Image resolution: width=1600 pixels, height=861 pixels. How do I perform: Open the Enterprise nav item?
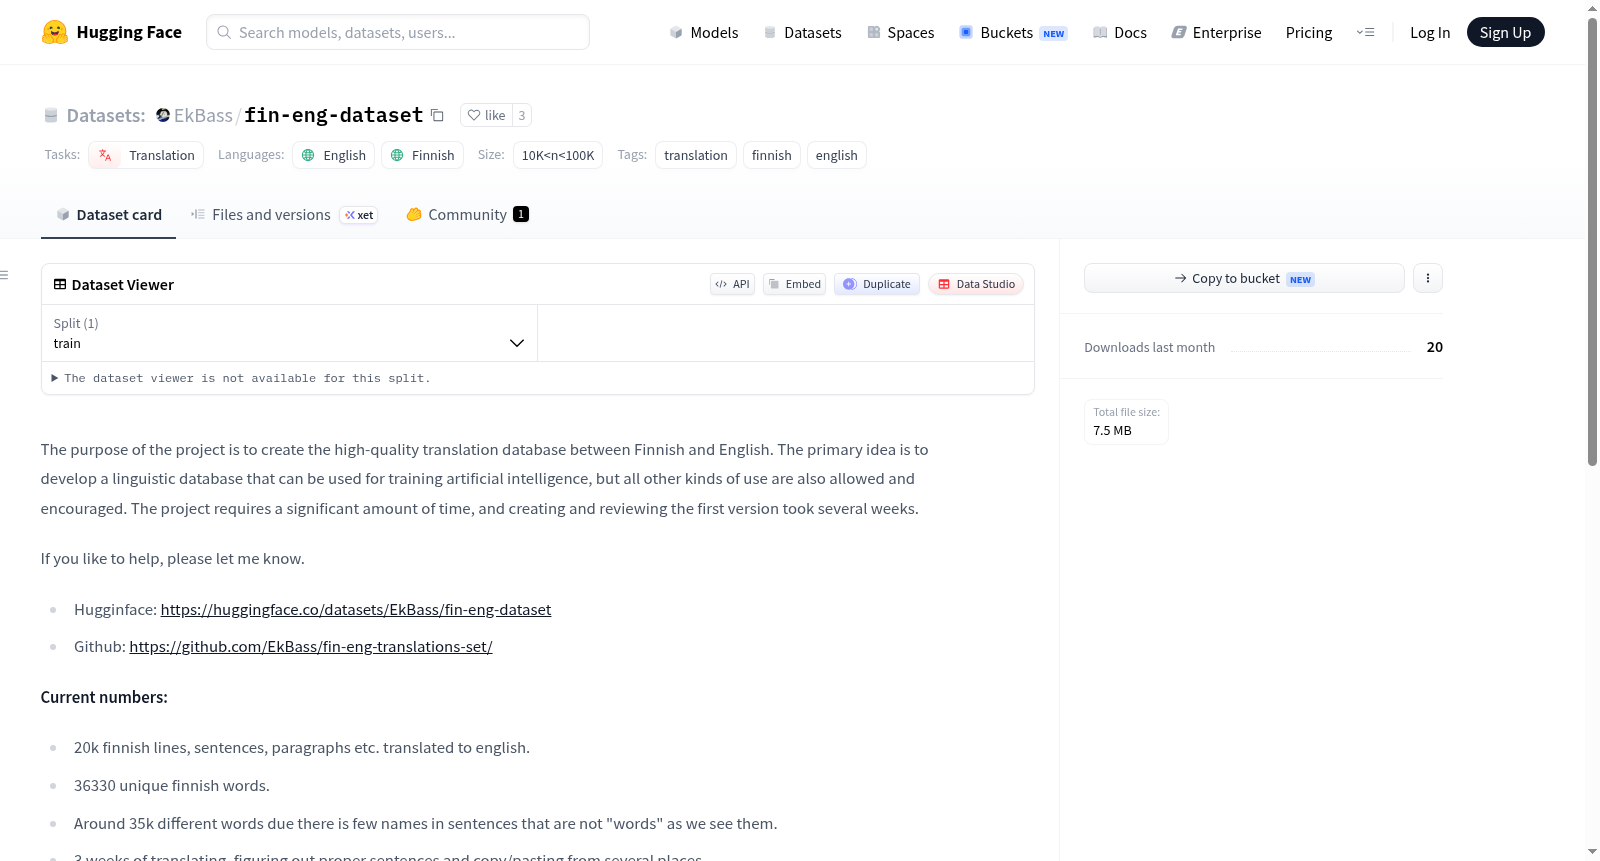pos(1216,32)
